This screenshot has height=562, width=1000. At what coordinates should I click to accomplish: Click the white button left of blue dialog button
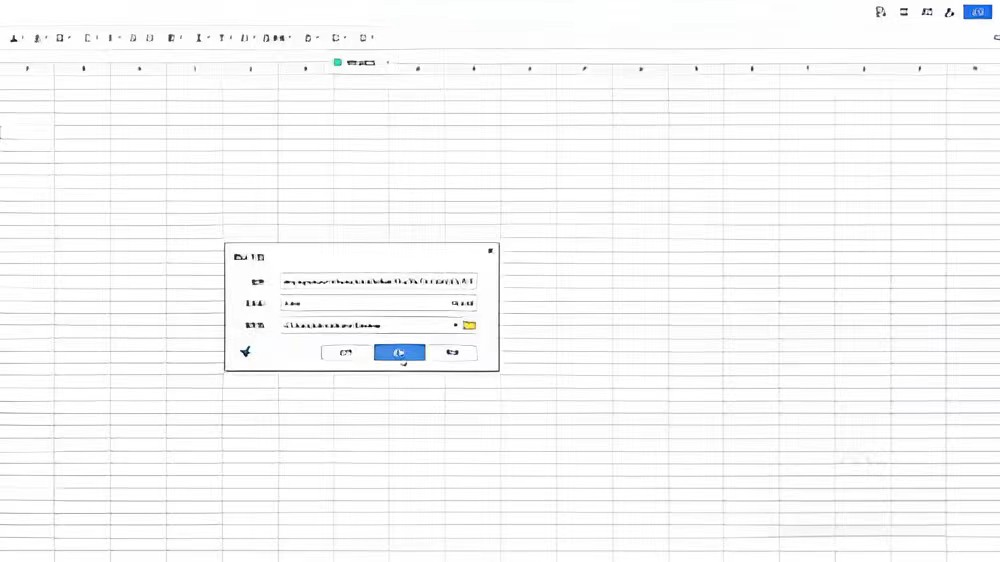(346, 353)
